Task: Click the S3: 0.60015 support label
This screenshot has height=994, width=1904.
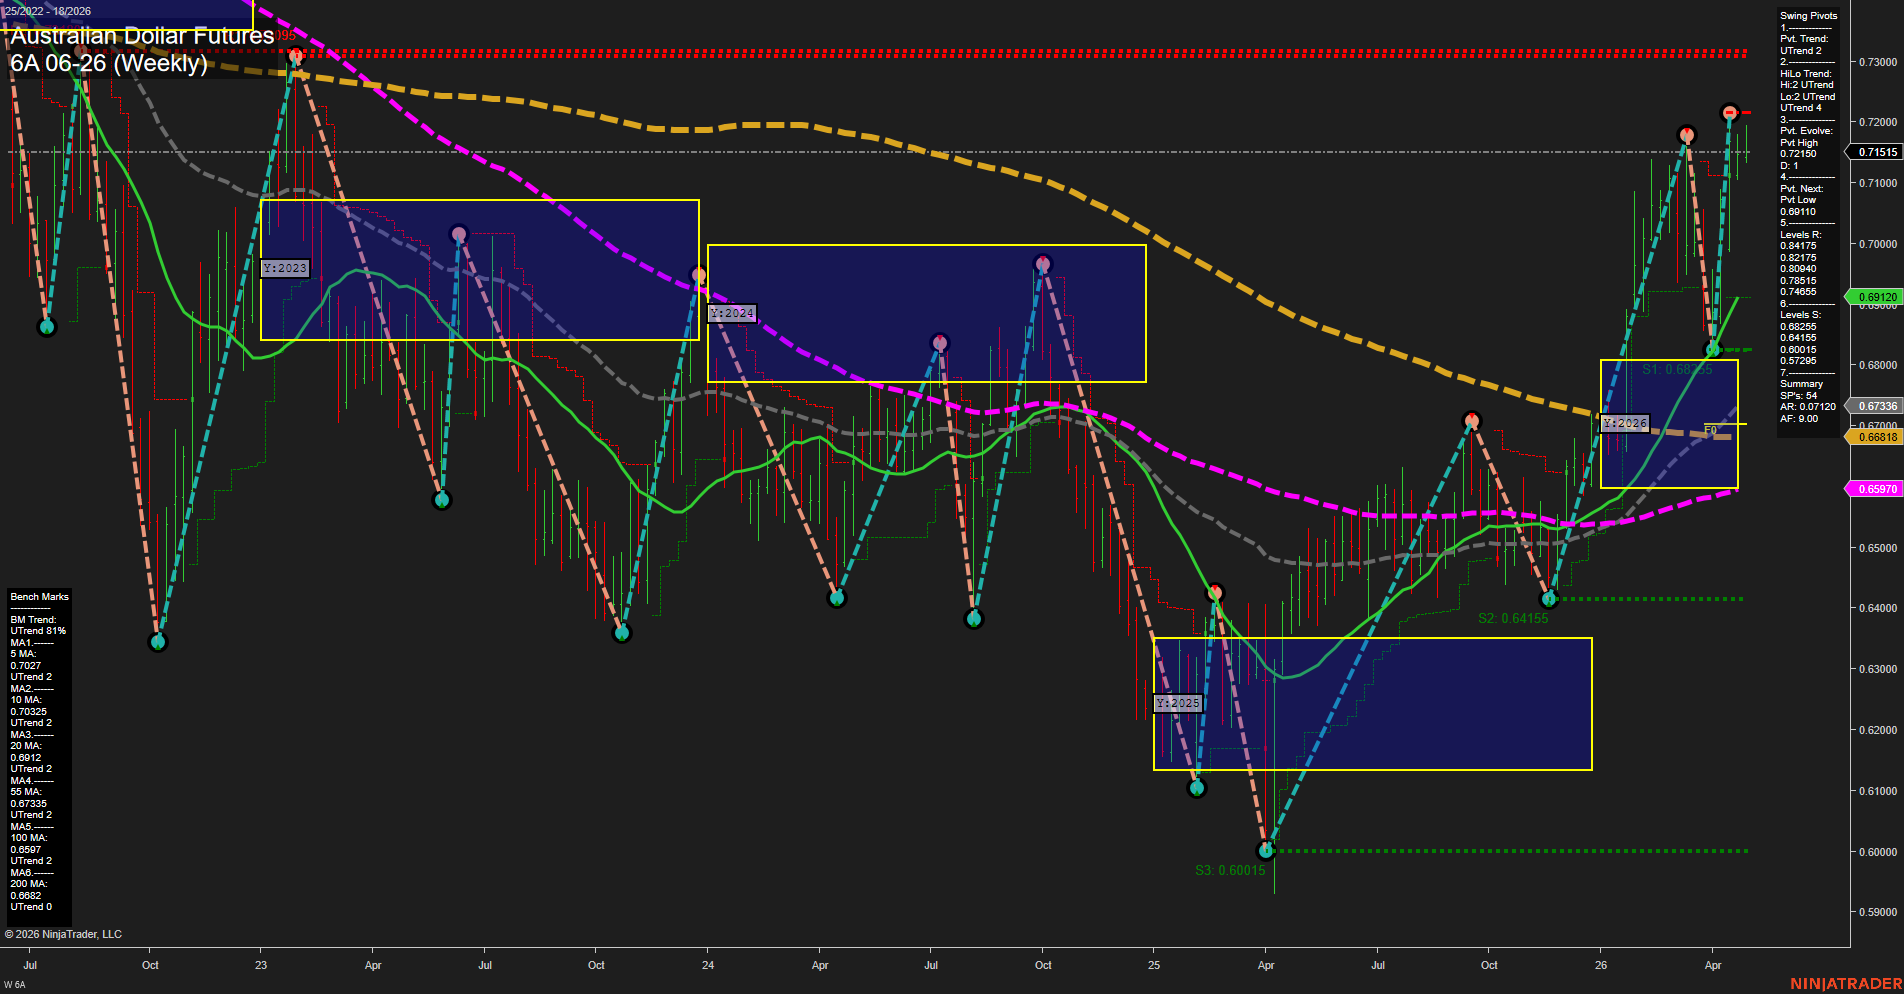Action: click(1228, 870)
